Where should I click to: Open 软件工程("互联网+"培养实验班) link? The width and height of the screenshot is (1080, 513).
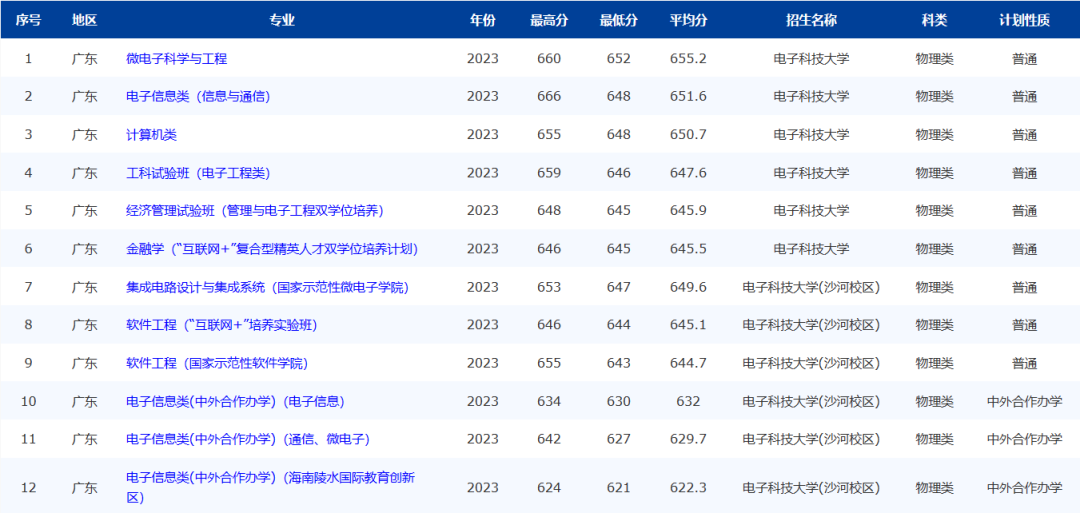(x=222, y=324)
